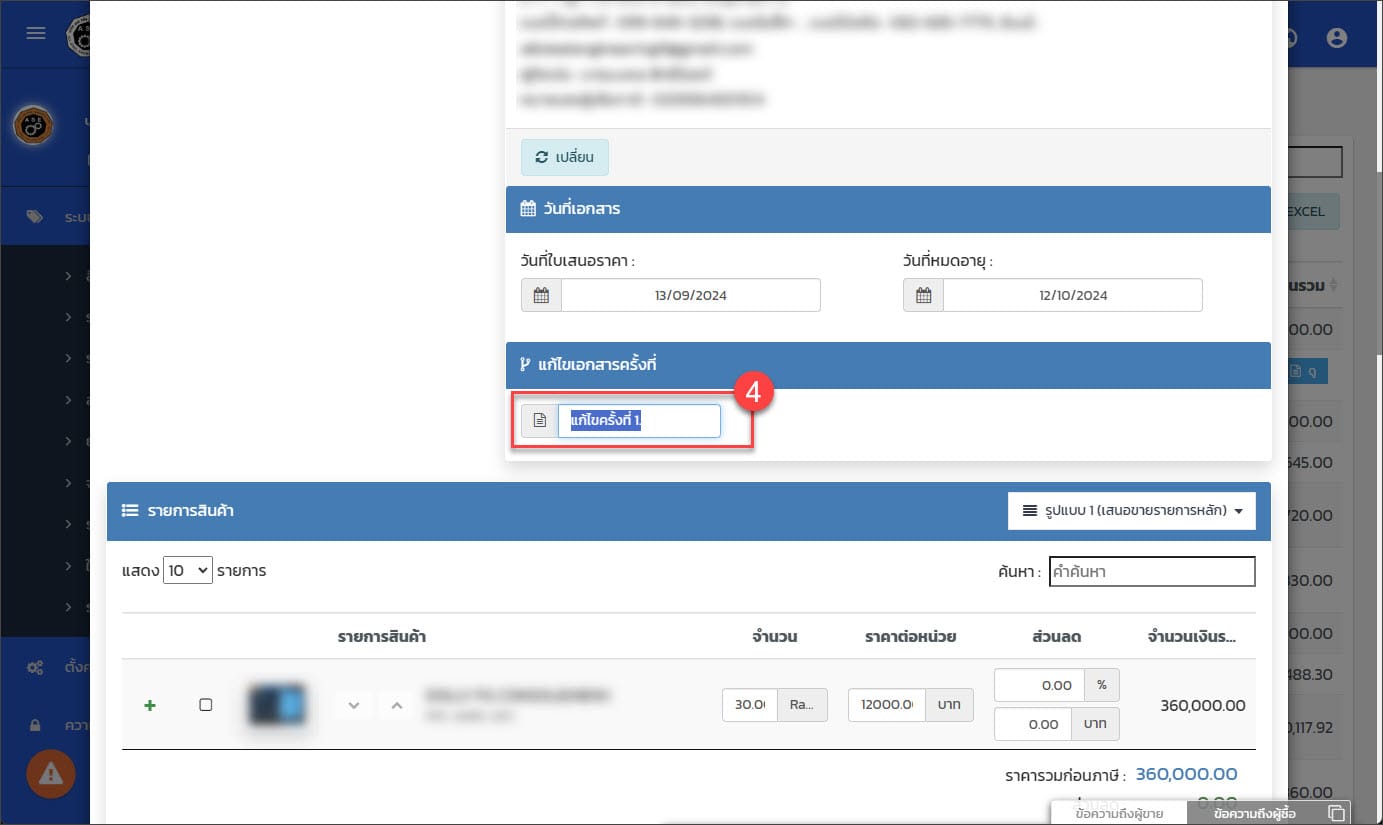The height and width of the screenshot is (825, 1383).
Task: Click the copy icon beside buyer message
Action: click(x=1335, y=813)
